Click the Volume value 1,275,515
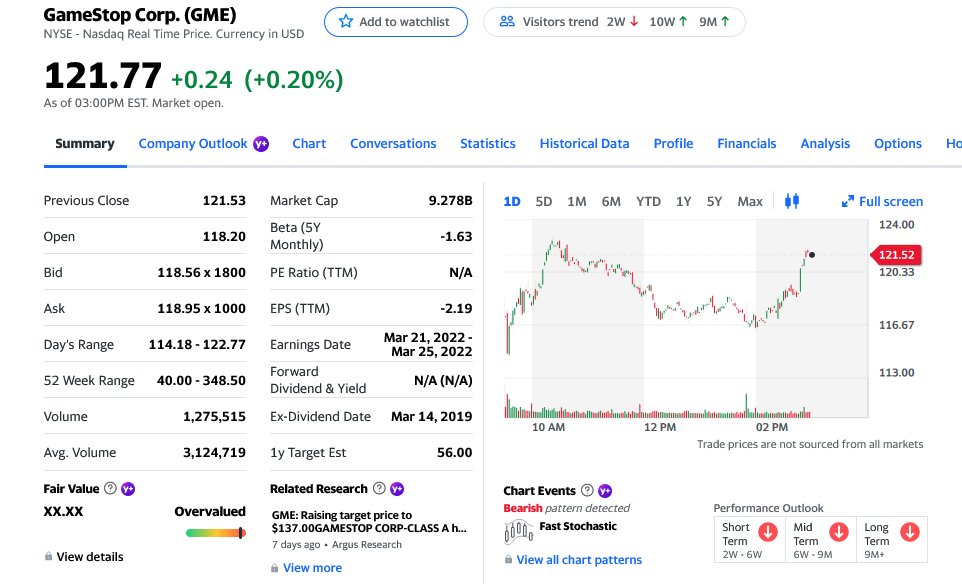Viewport: 962px width, 584px height. [x=214, y=417]
